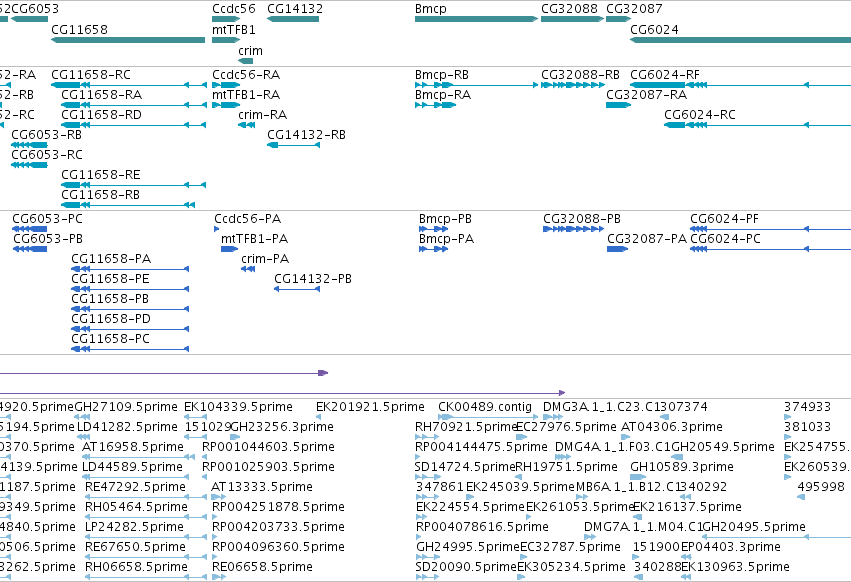This screenshot has width=851, height=582.
Task: Select EST RE47292.5prime
Action: pyautogui.click(x=146, y=497)
